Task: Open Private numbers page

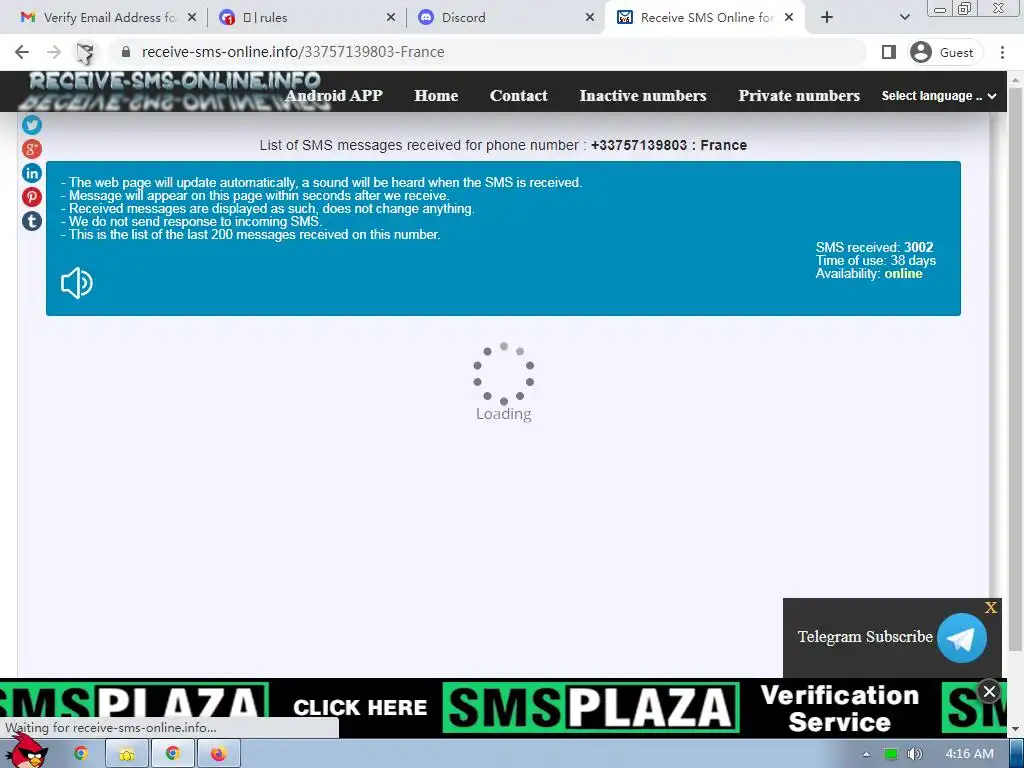Action: pyautogui.click(x=799, y=96)
